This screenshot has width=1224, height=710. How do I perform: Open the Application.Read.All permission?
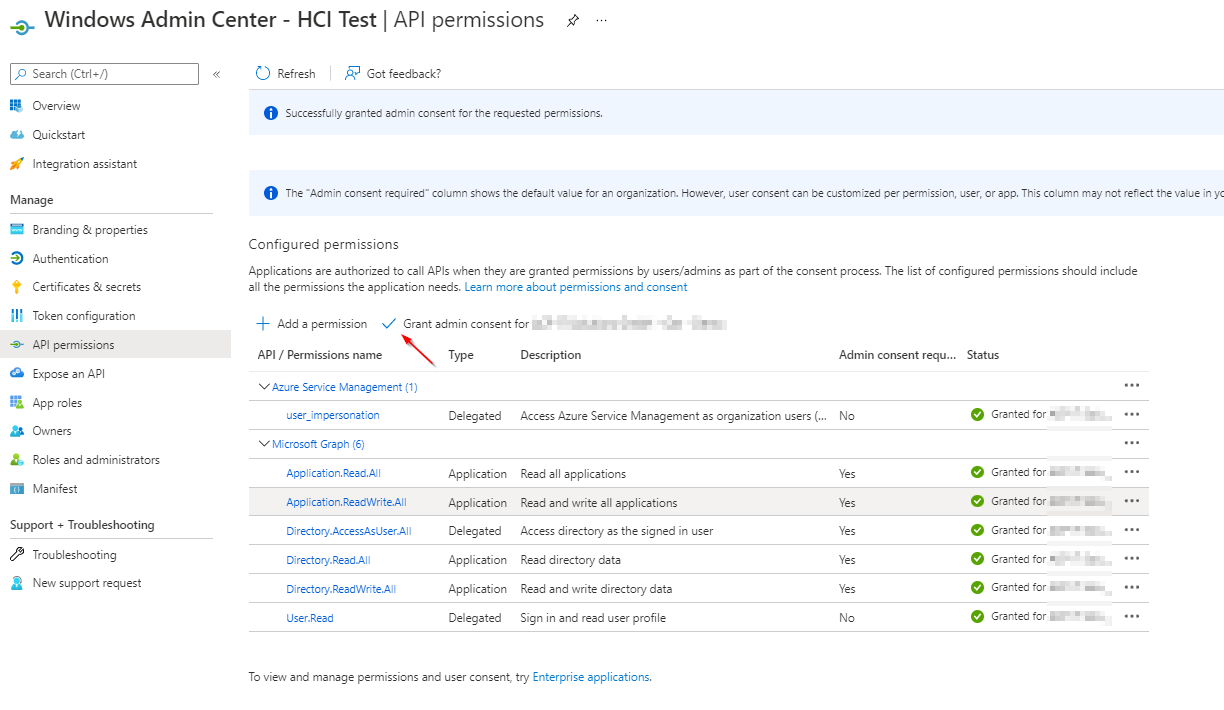point(333,473)
